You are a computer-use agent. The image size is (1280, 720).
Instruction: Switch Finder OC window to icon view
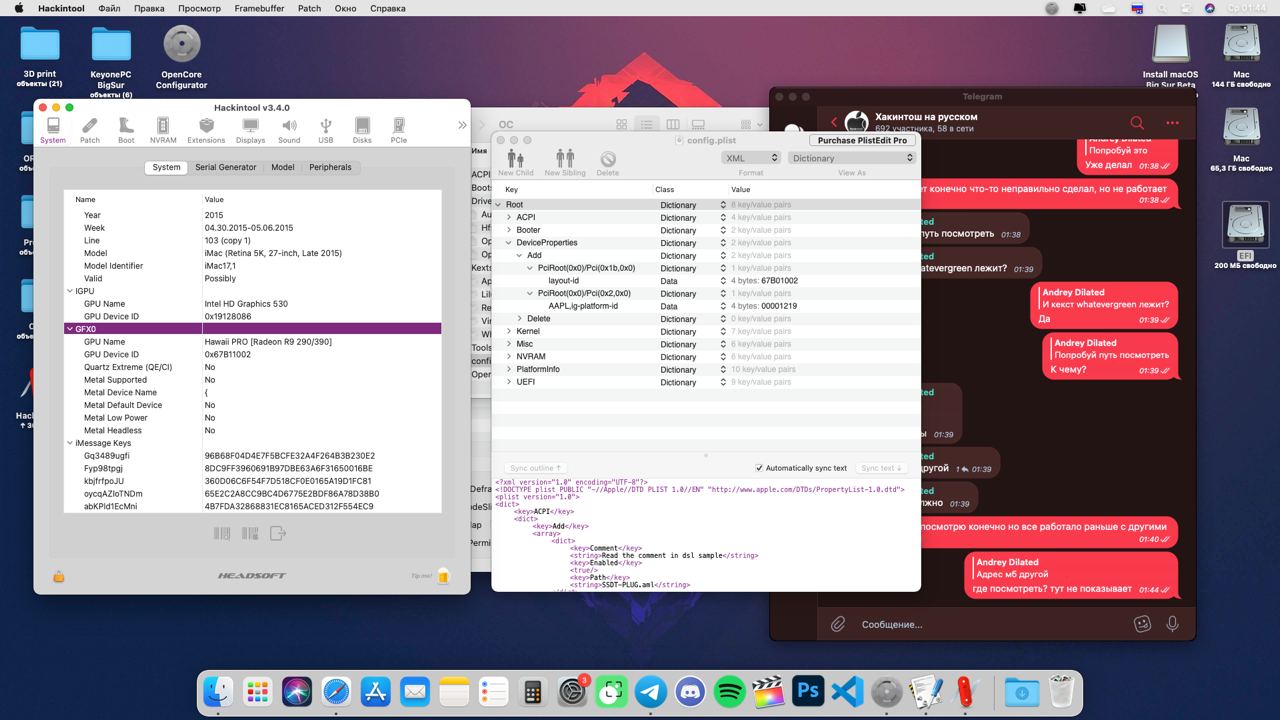622,125
